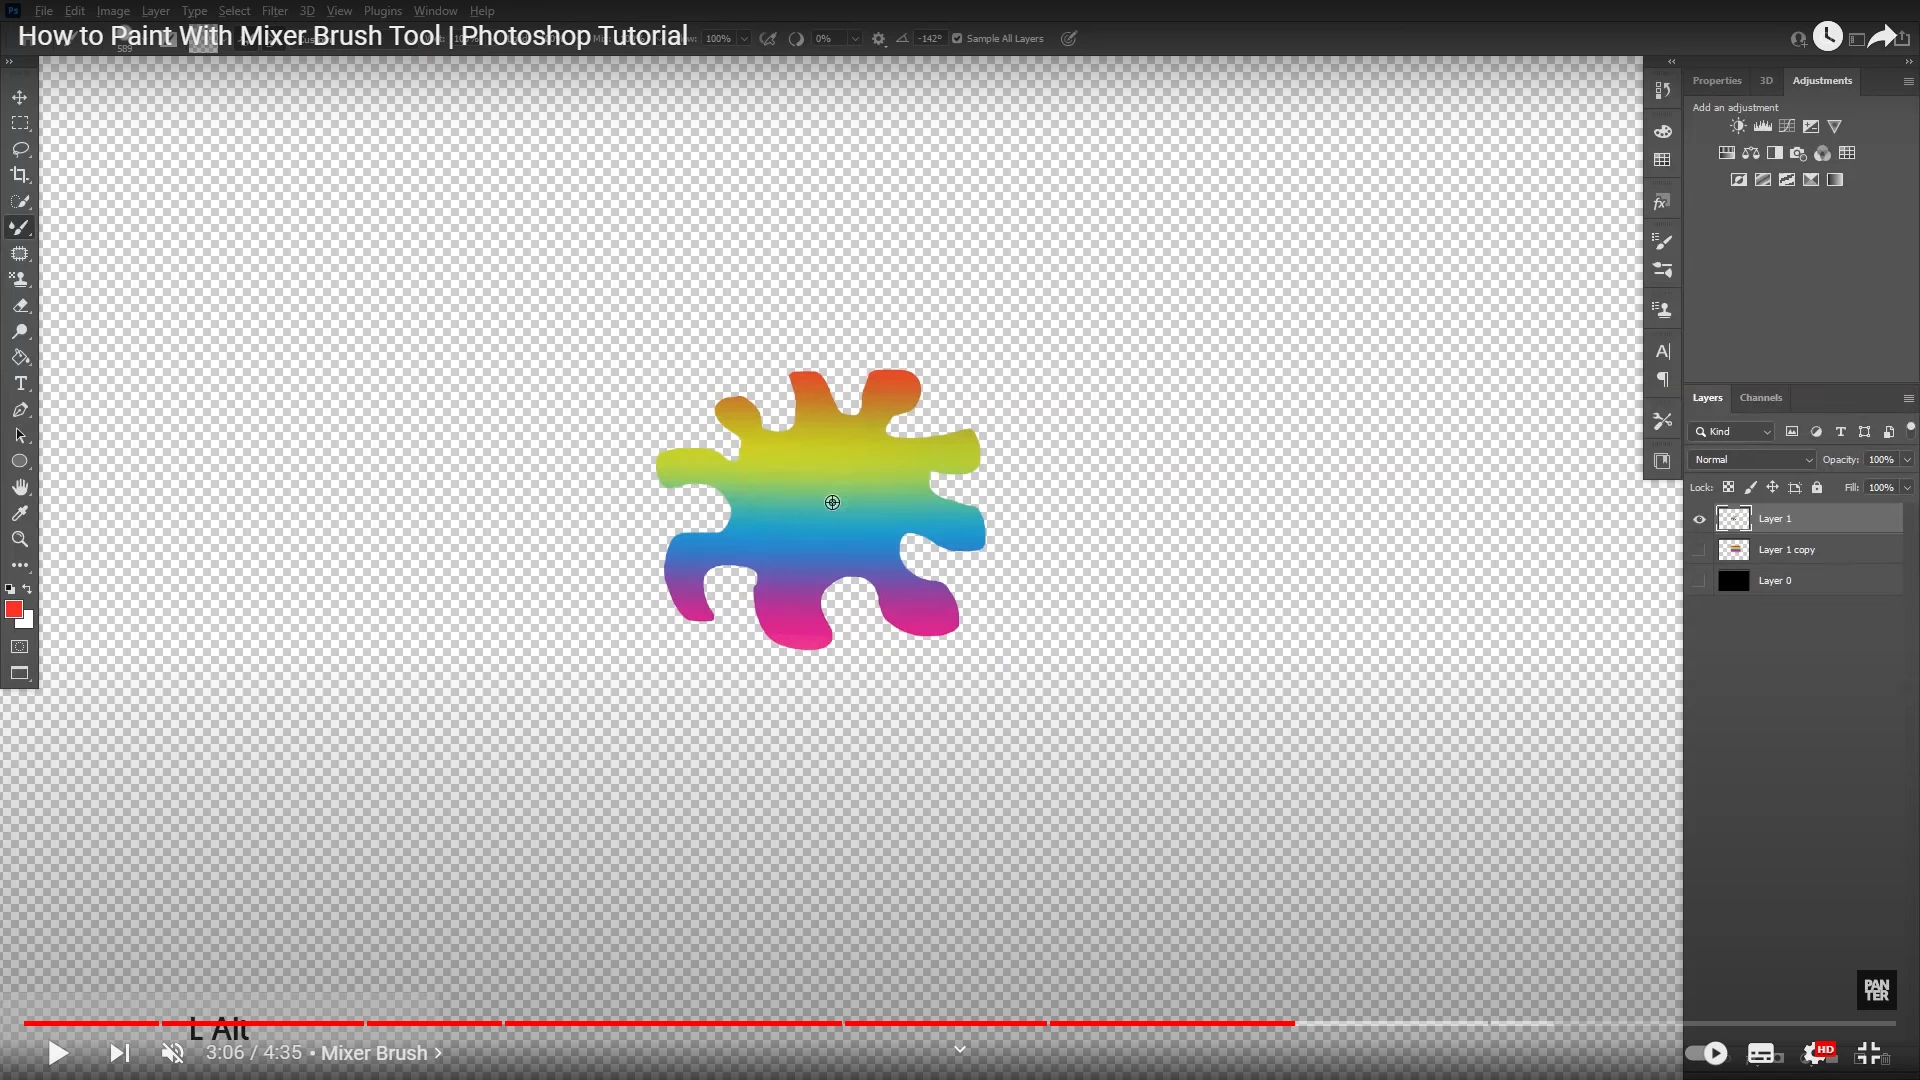
Task: Select the Lasso tool
Action: point(19,149)
